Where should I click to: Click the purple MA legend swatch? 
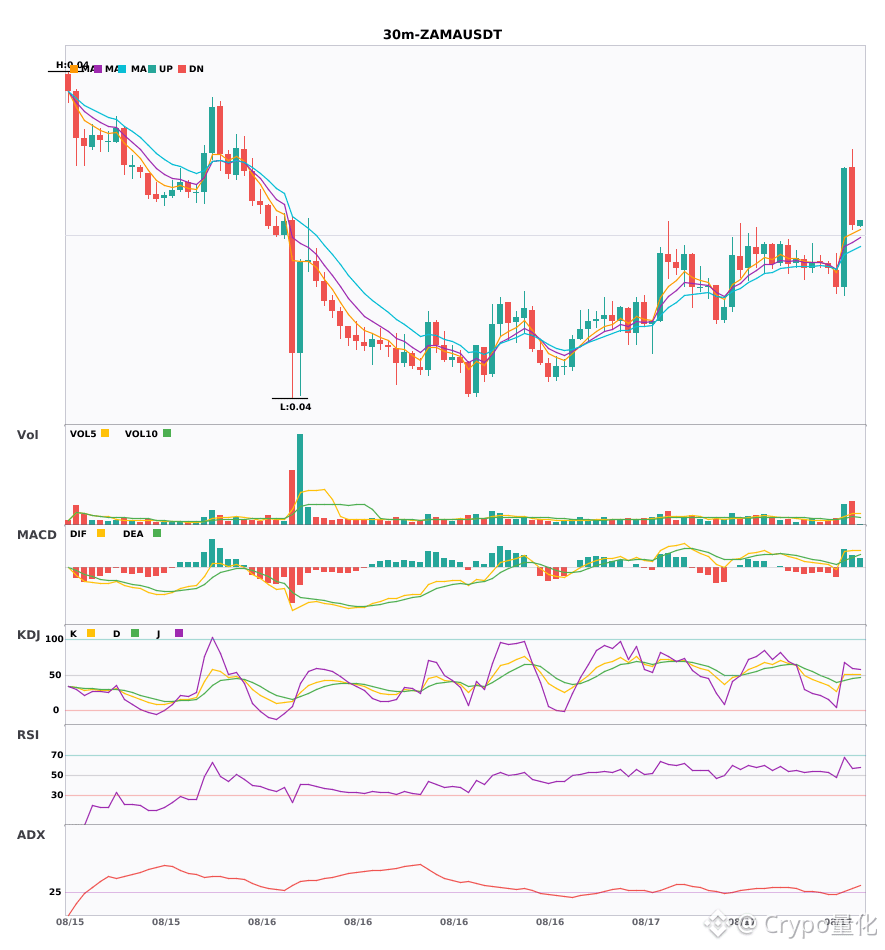click(98, 69)
